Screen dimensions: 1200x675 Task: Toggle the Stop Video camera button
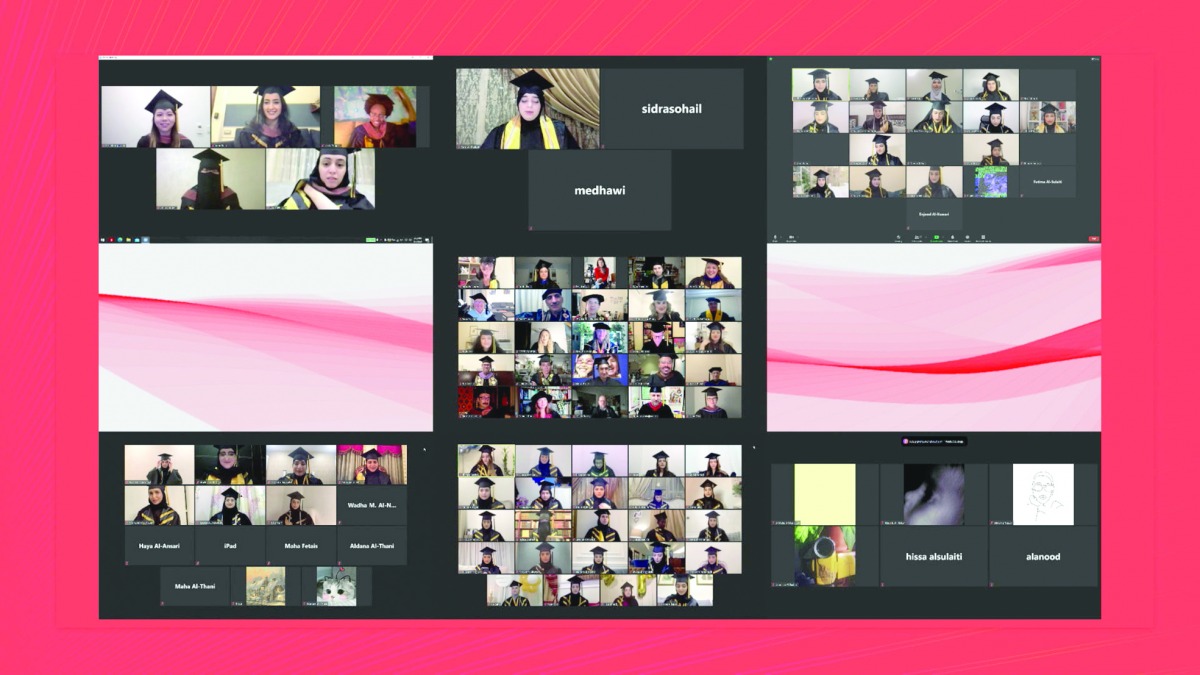click(791, 238)
